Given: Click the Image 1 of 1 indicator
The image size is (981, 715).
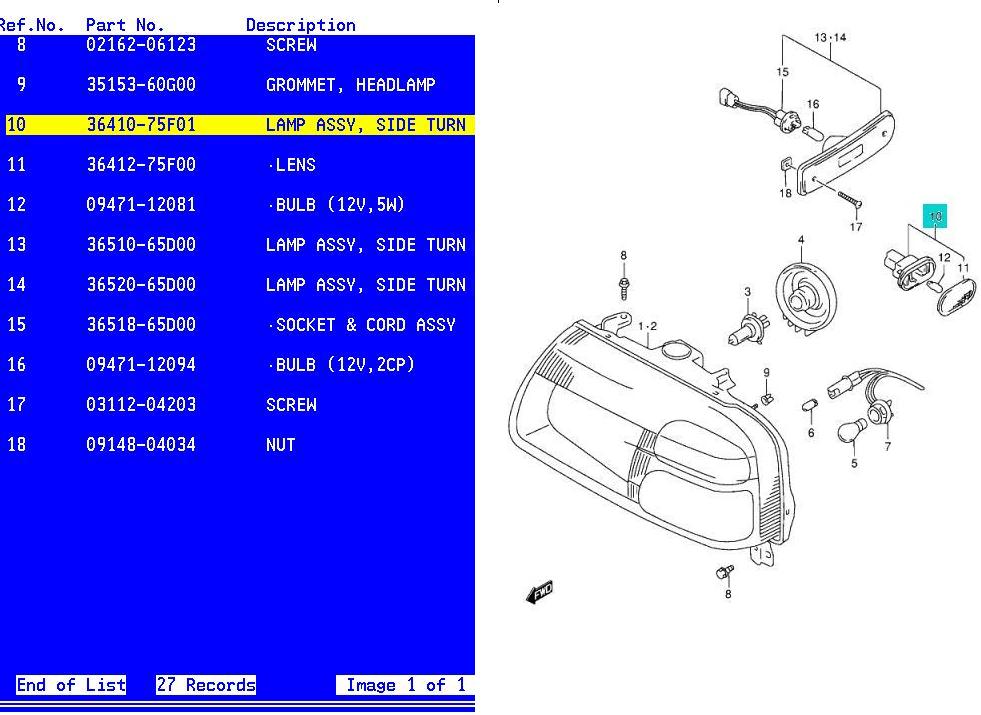Looking at the screenshot, I should tap(404, 685).
